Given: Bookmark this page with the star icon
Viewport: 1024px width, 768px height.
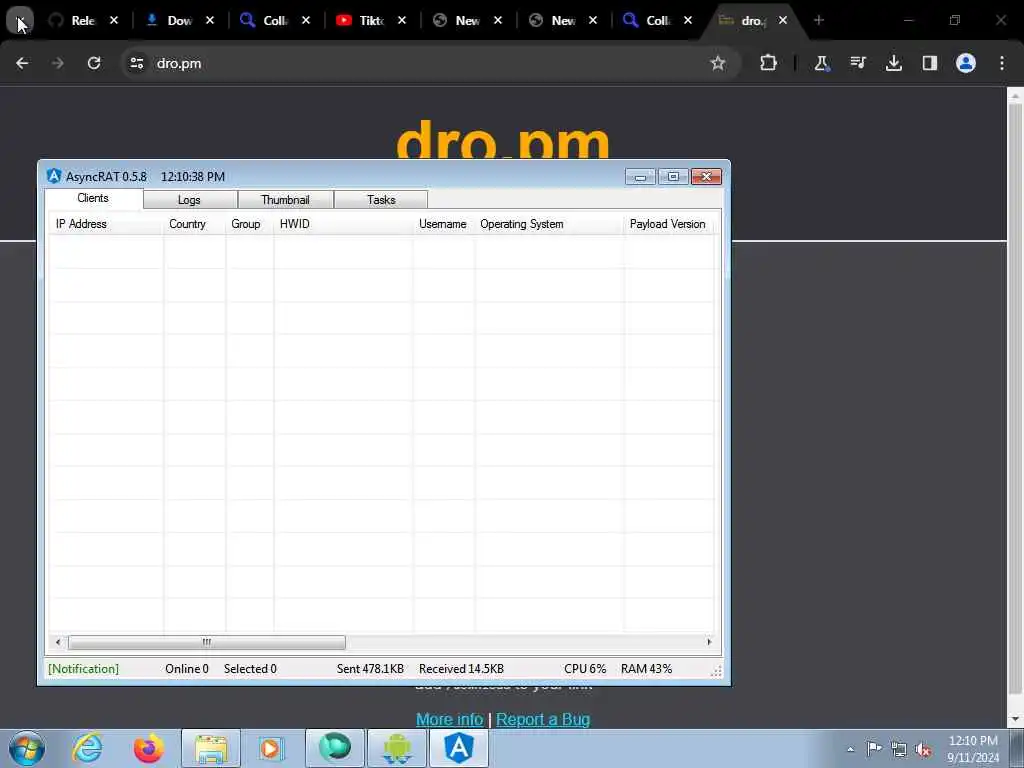Looking at the screenshot, I should click(x=718, y=63).
